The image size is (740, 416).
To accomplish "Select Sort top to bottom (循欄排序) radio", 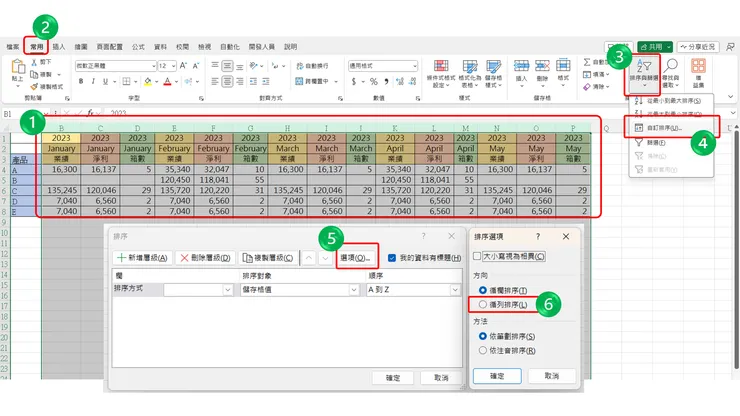I will (x=482, y=290).
